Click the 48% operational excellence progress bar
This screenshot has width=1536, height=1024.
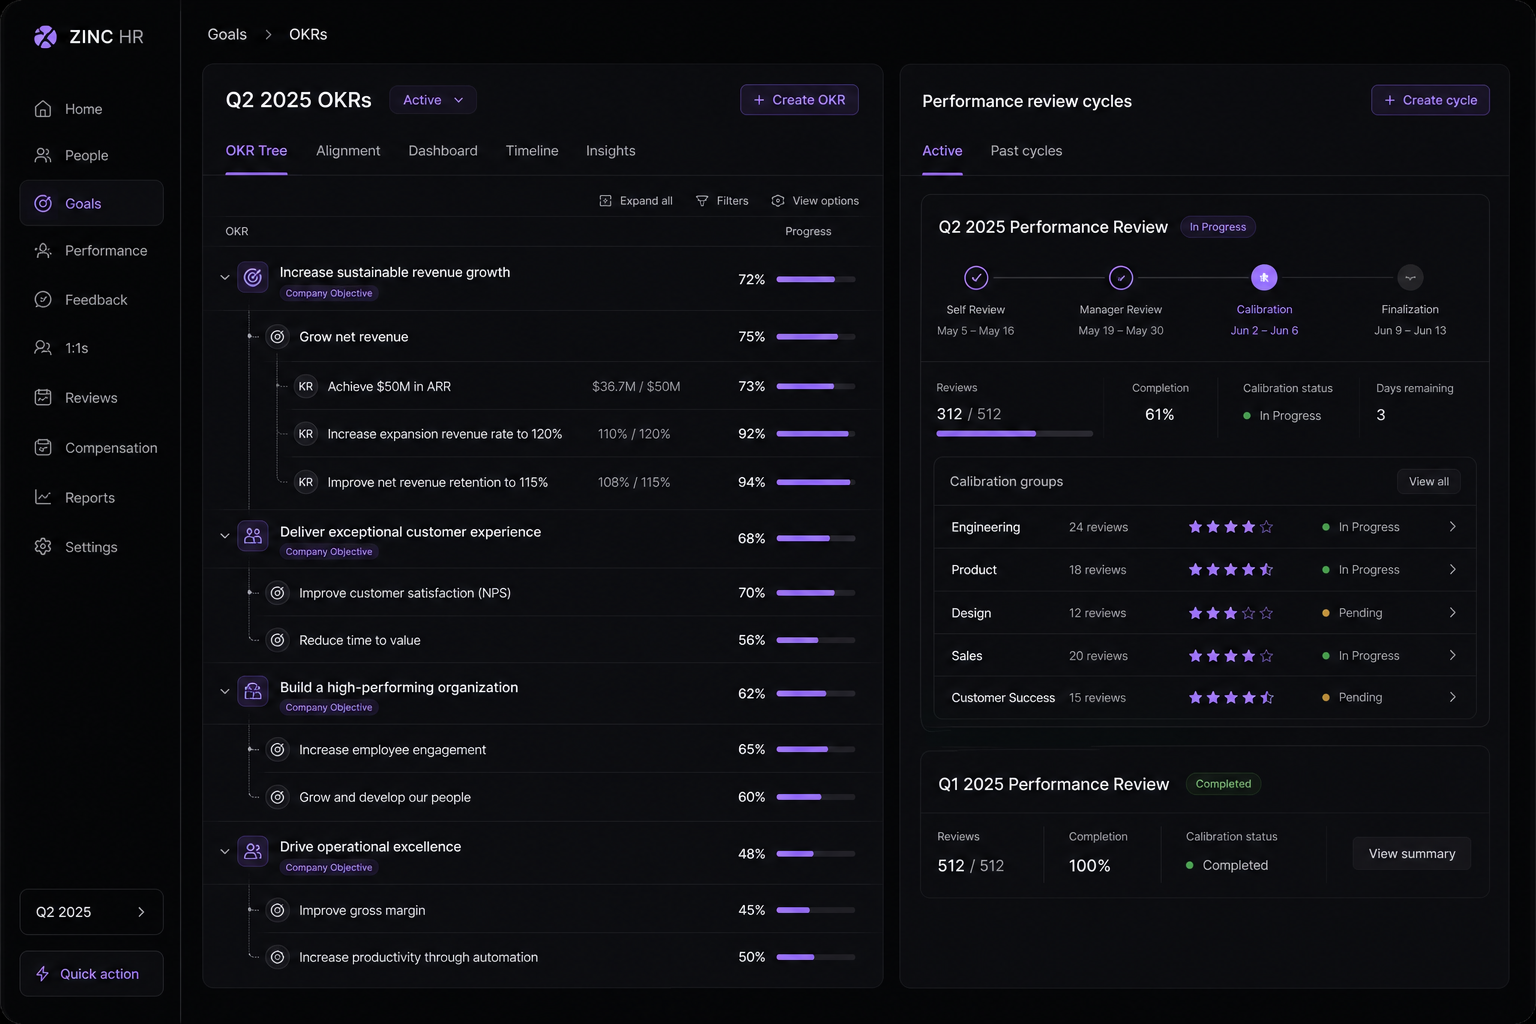pos(816,854)
